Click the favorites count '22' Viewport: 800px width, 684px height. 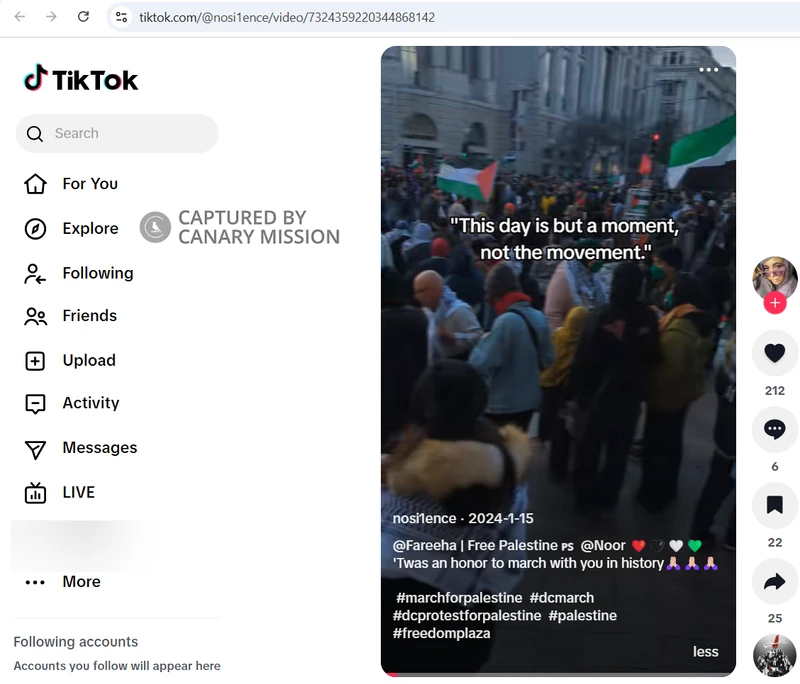click(774, 542)
